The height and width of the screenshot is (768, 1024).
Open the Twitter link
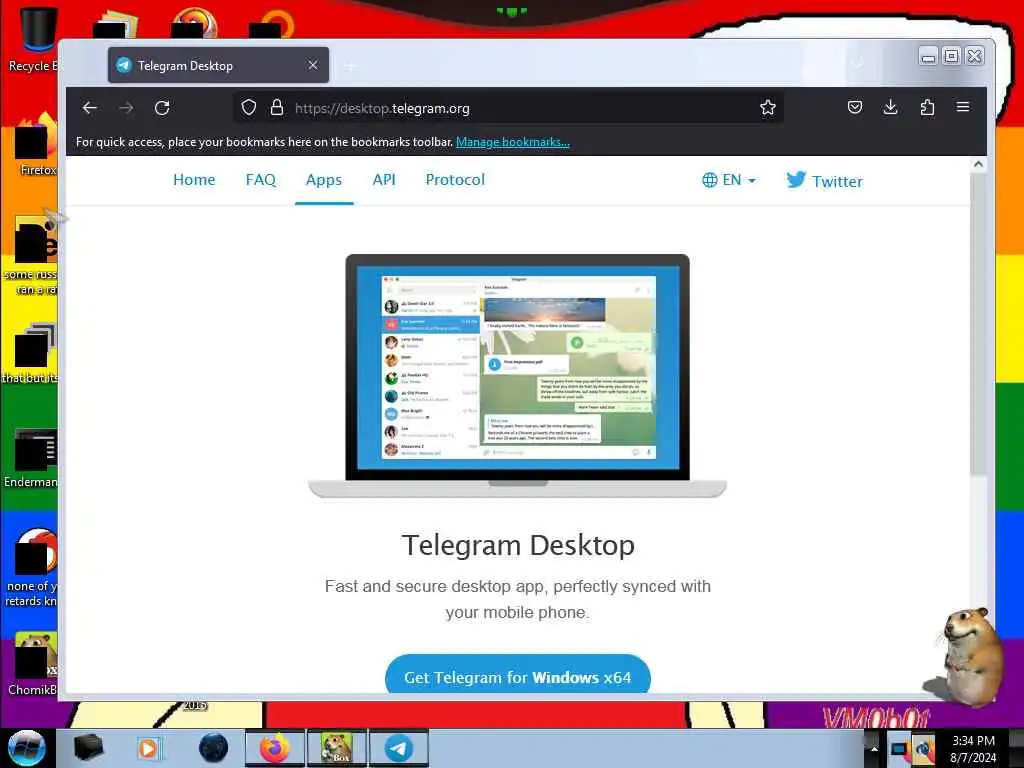pyautogui.click(x=824, y=180)
